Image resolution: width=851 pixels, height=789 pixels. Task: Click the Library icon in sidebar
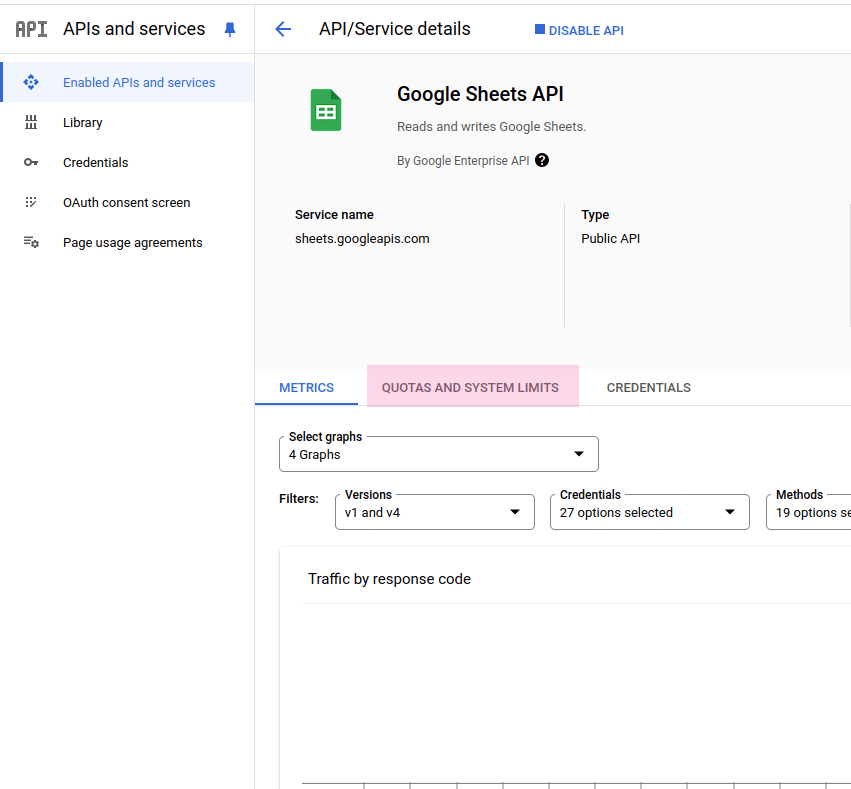tap(31, 122)
